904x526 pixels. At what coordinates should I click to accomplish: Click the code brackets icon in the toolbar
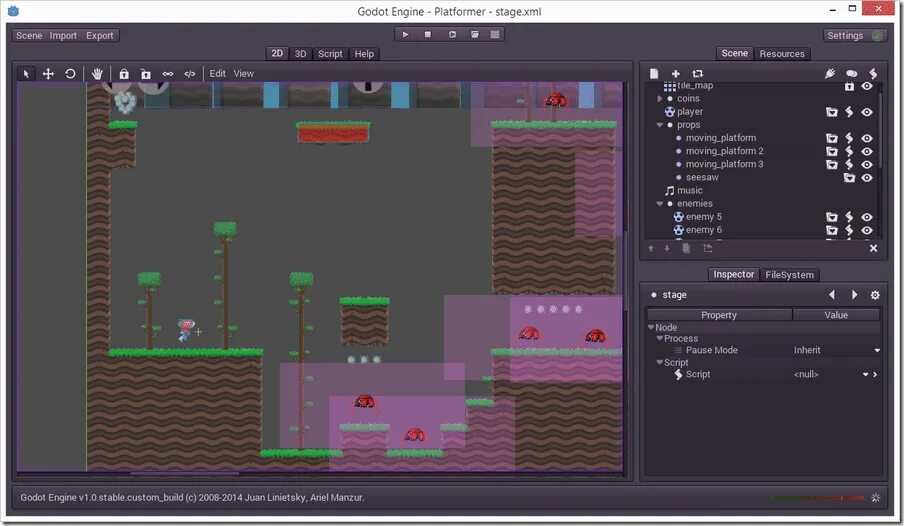(190, 74)
